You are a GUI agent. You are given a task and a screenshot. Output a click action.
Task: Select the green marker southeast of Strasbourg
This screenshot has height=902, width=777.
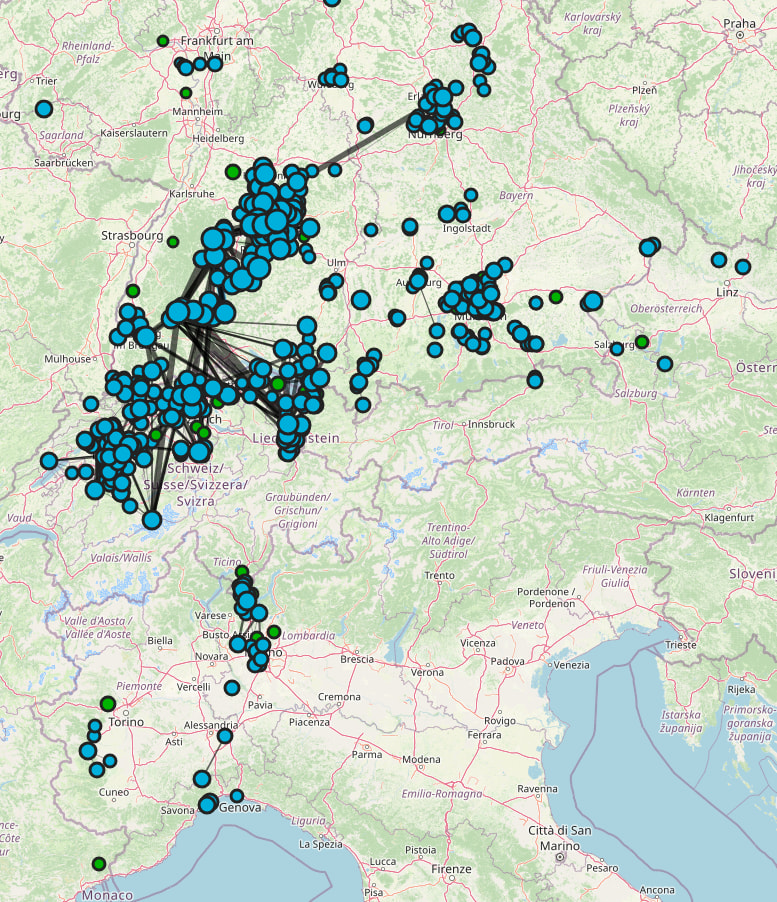tap(173, 242)
